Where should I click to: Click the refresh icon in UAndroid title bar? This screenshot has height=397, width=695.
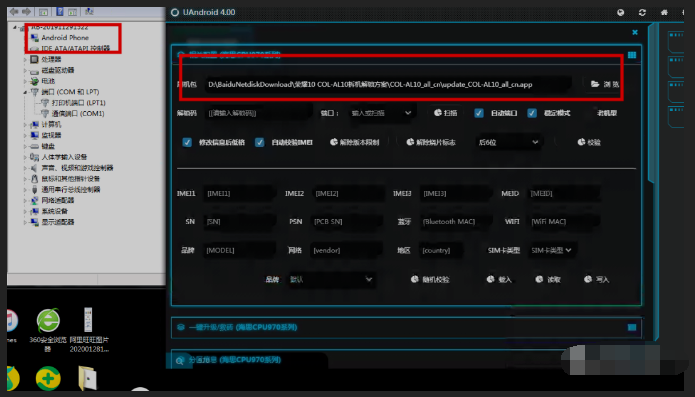tap(642, 12)
